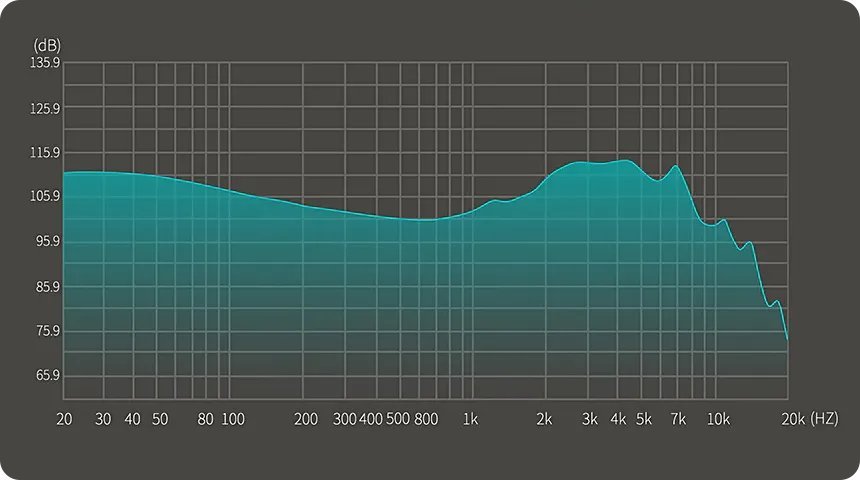Click the 85.9 dB axis value
This screenshot has height=480, width=860.
(x=48, y=287)
